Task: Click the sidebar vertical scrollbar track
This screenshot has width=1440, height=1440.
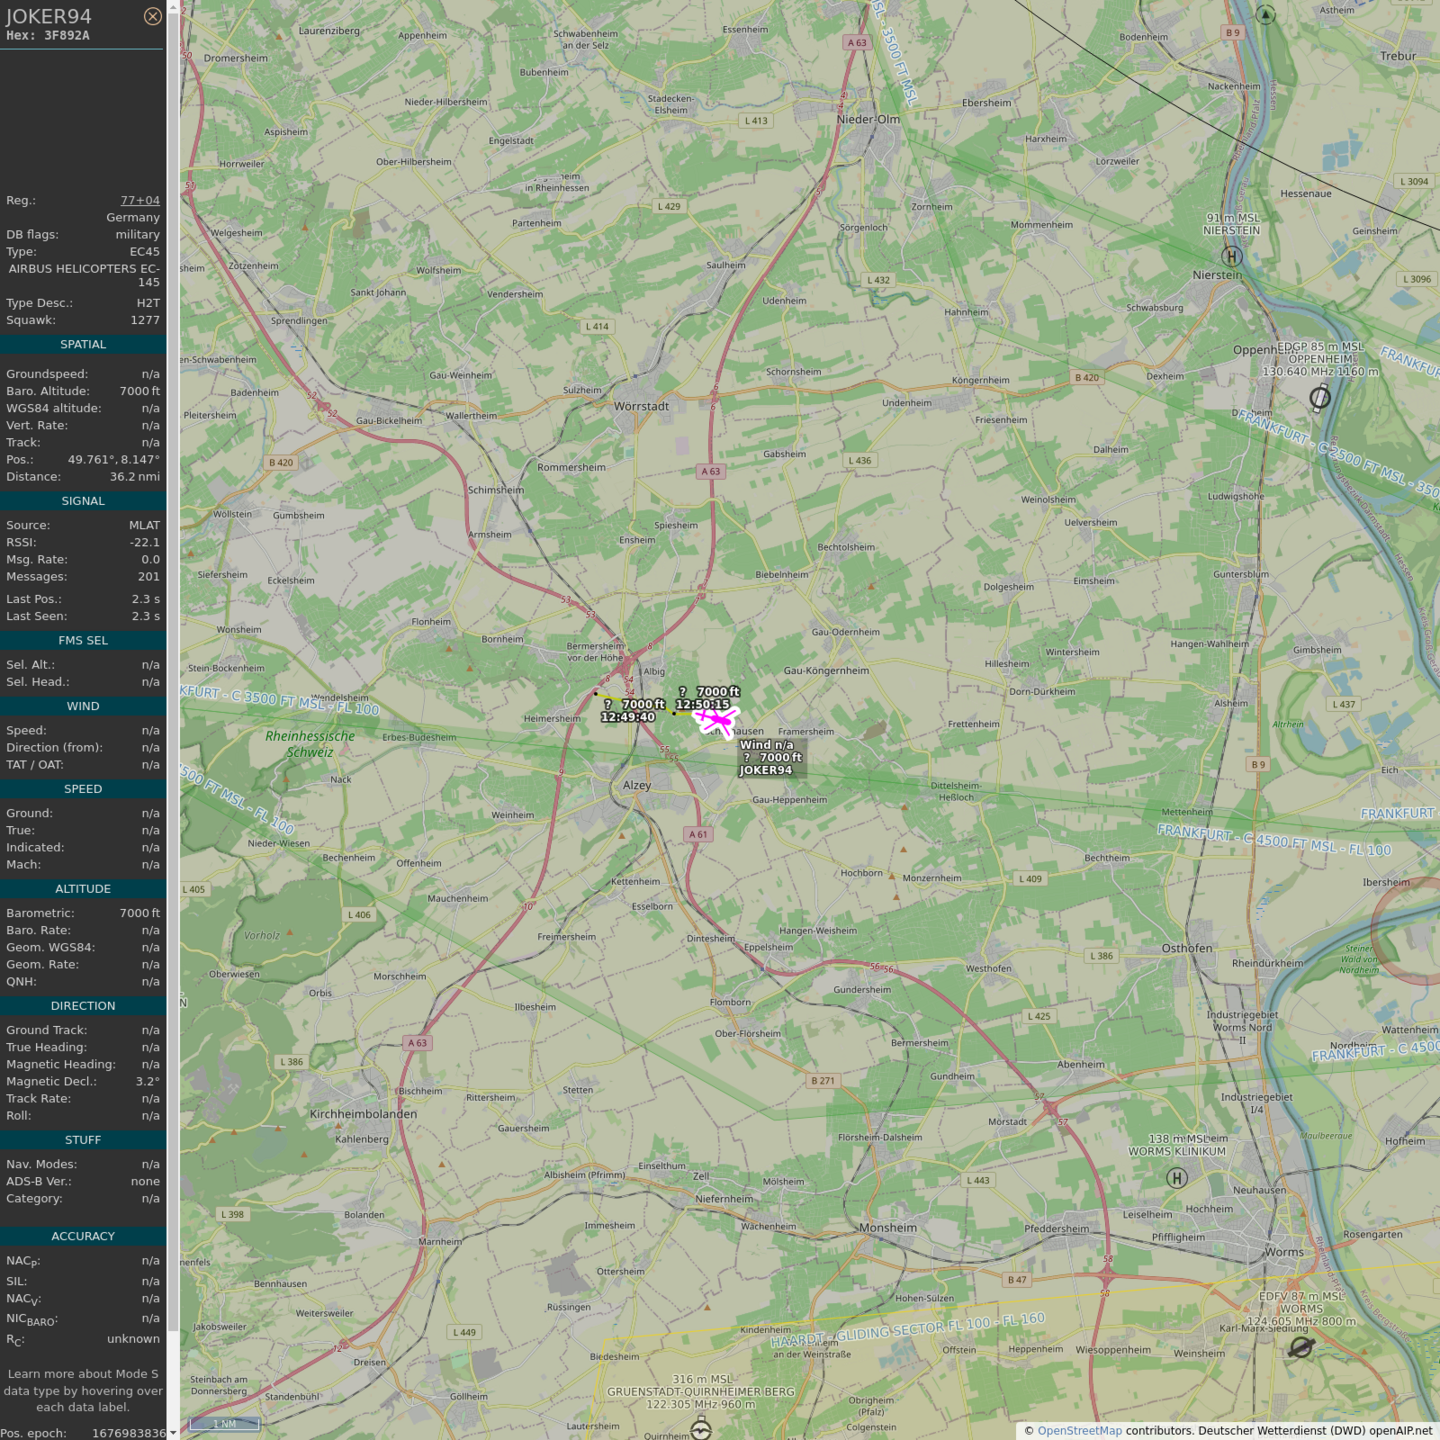Action: coord(173,700)
